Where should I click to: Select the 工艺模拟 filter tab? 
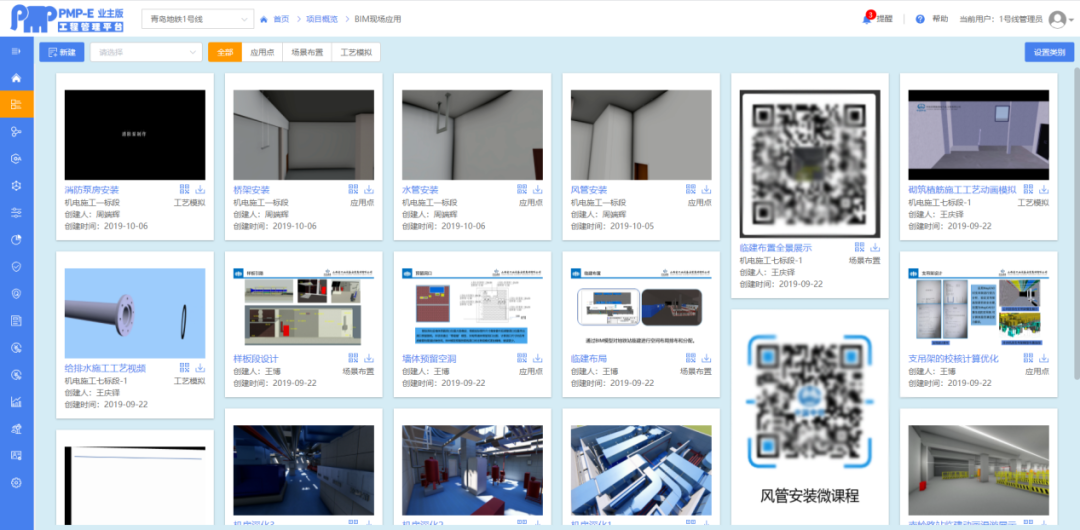[x=356, y=52]
